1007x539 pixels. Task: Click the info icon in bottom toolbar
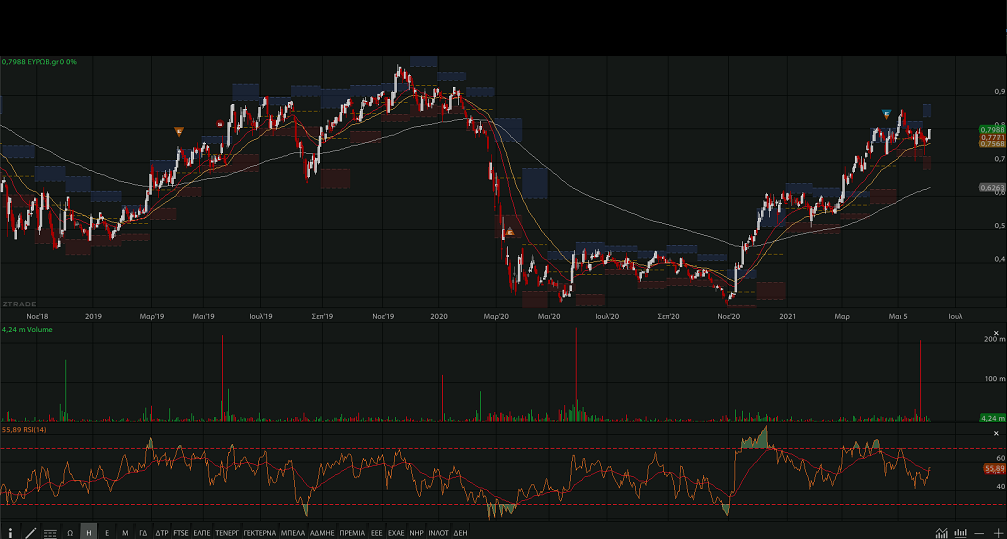point(11,533)
